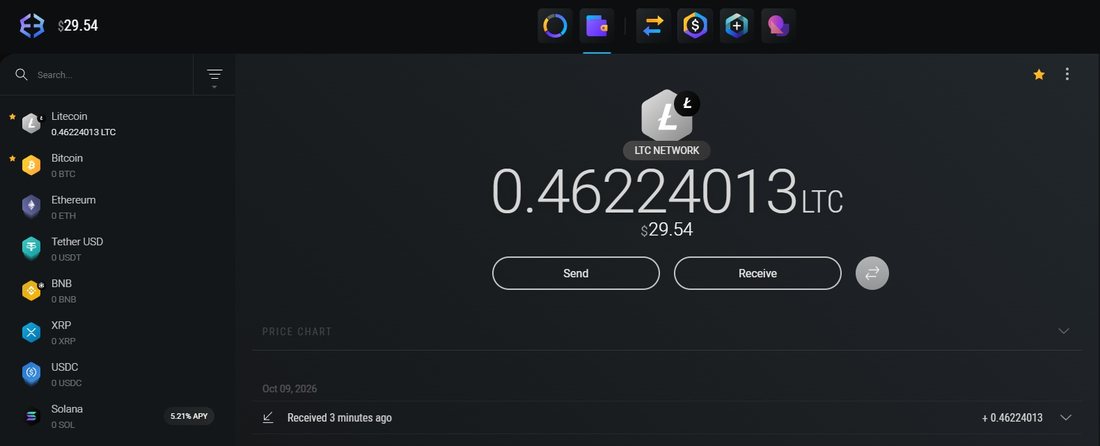Select Tether USD in the asset list
1100x446 pixels.
(x=118, y=249)
